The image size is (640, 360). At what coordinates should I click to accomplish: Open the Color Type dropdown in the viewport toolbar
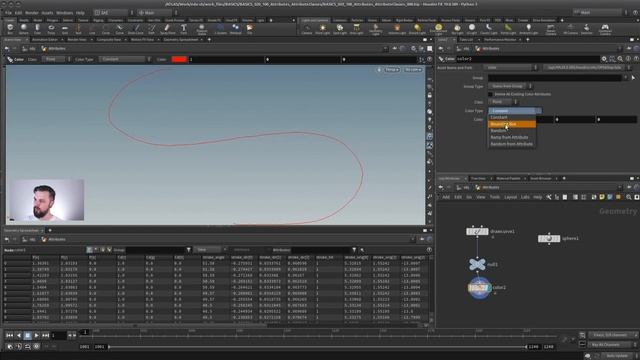pos(125,59)
